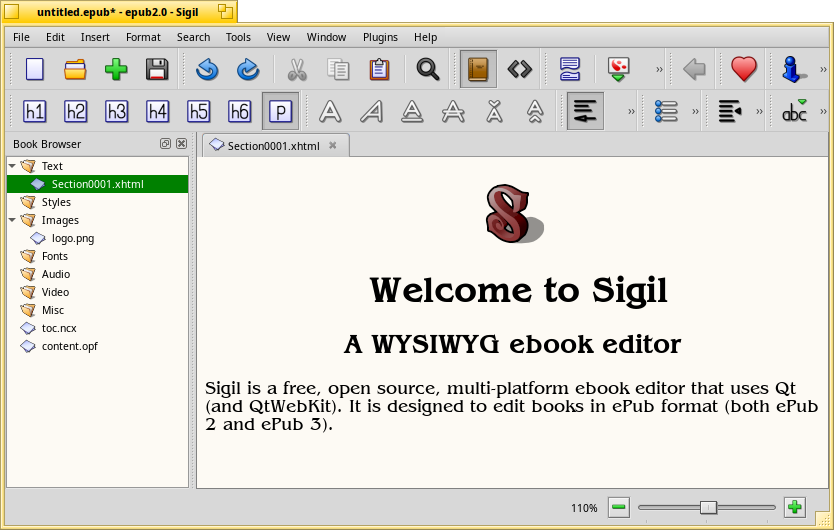This screenshot has width=834, height=530.
Task: Redo the last undone action
Action: [x=248, y=69]
